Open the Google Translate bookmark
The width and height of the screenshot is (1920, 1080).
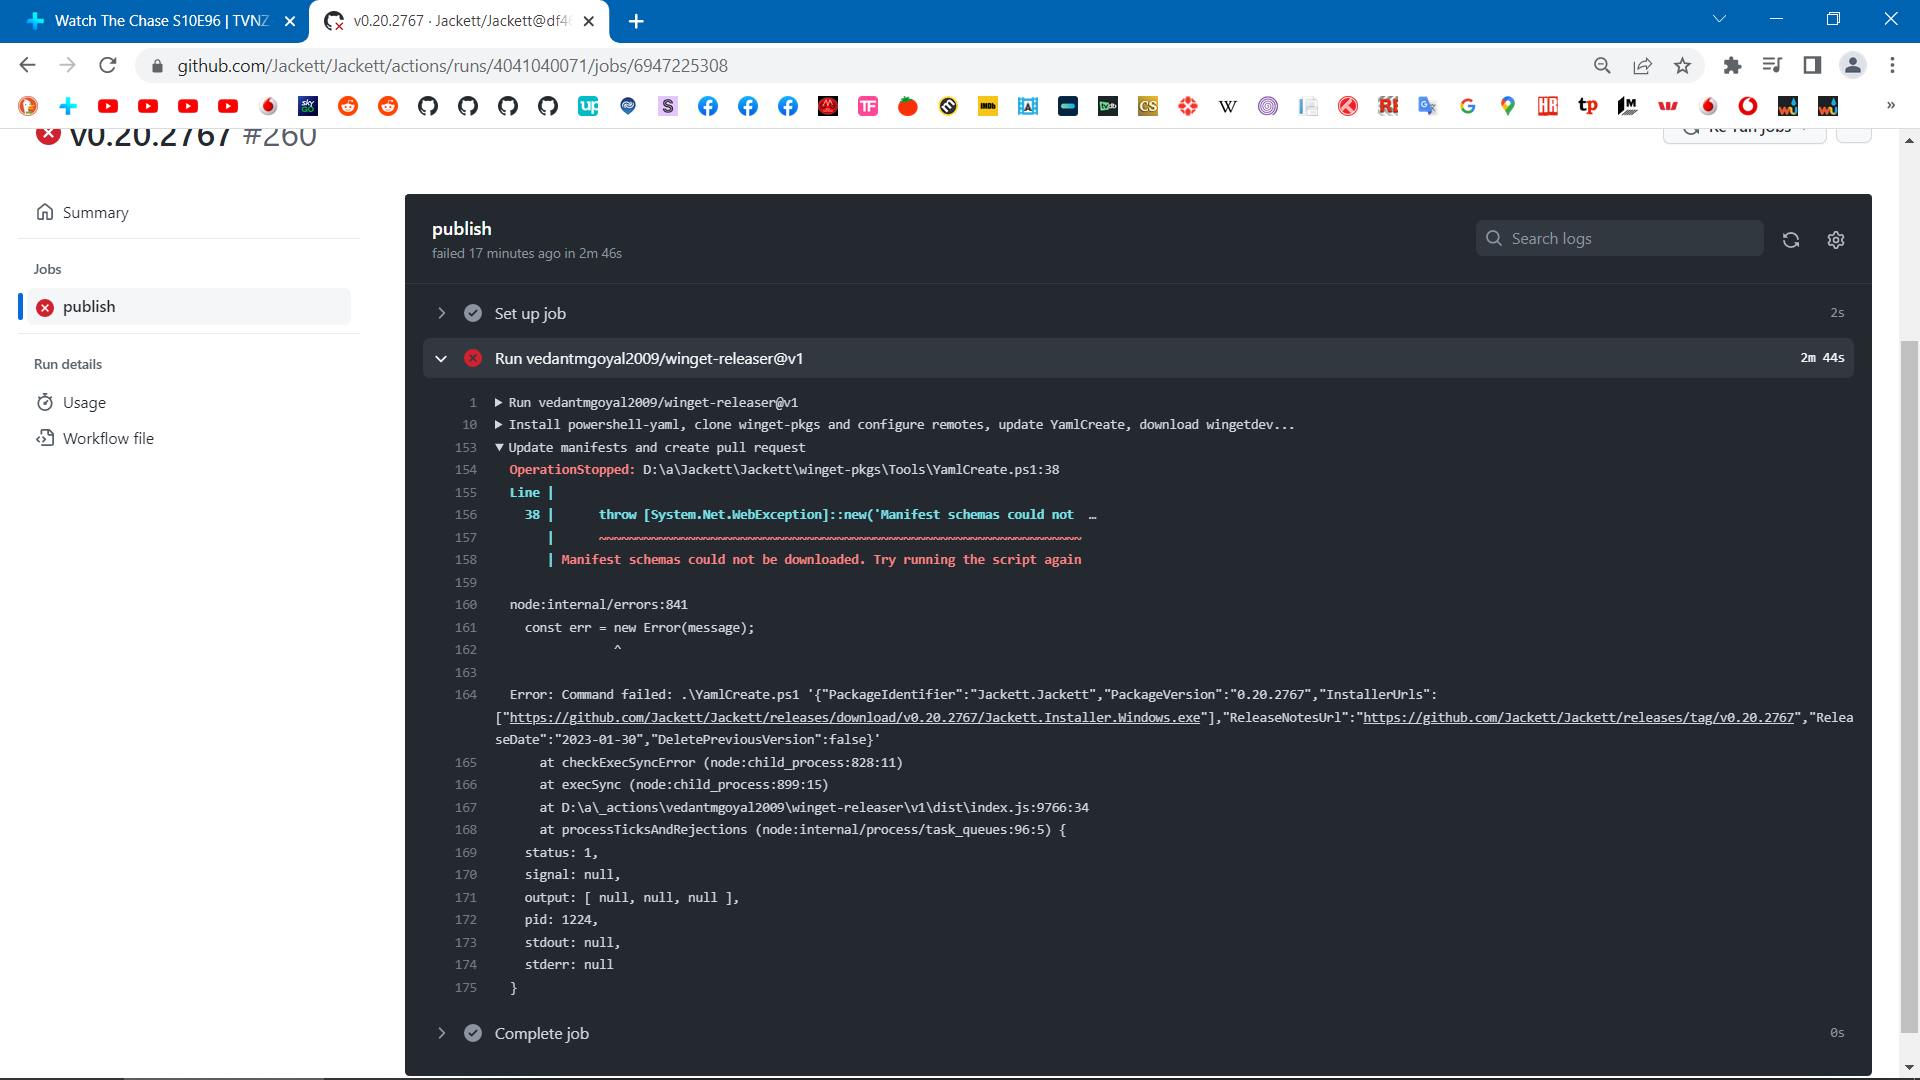(1427, 106)
